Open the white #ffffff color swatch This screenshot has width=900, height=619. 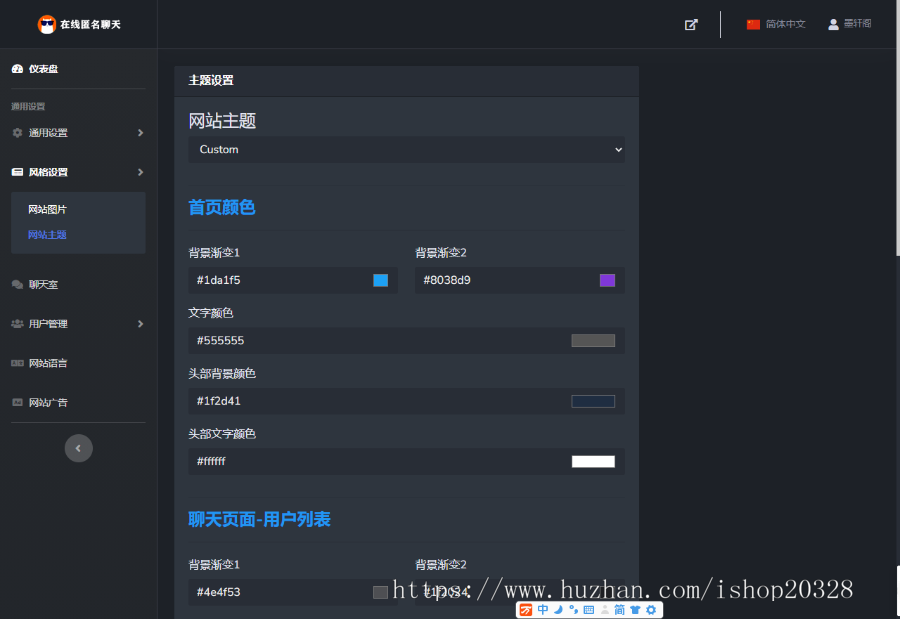click(593, 462)
